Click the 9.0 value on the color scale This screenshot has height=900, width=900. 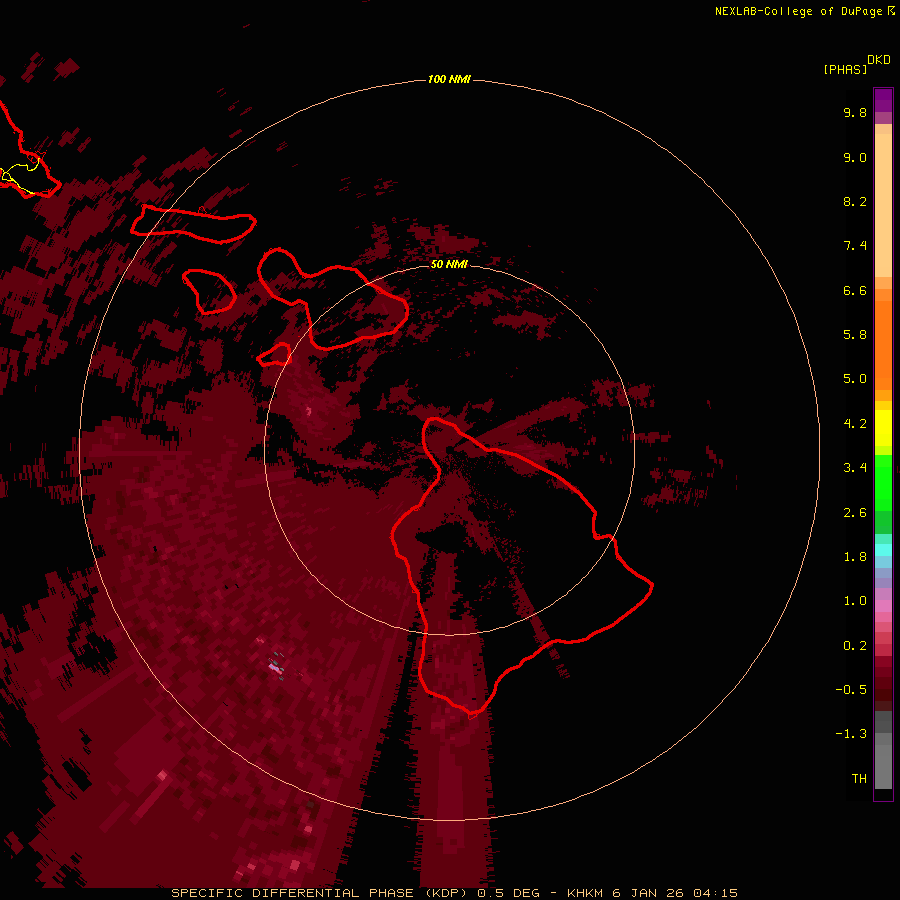tap(855, 157)
